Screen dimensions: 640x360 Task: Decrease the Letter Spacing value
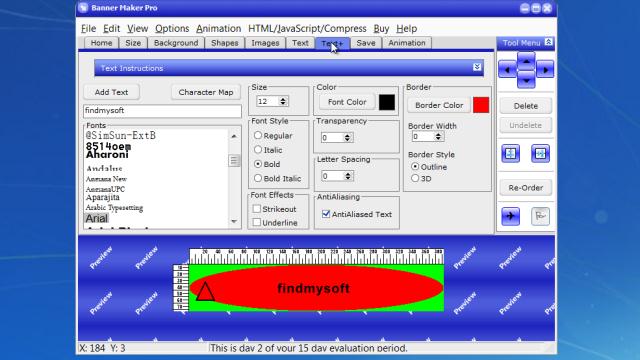click(x=348, y=178)
